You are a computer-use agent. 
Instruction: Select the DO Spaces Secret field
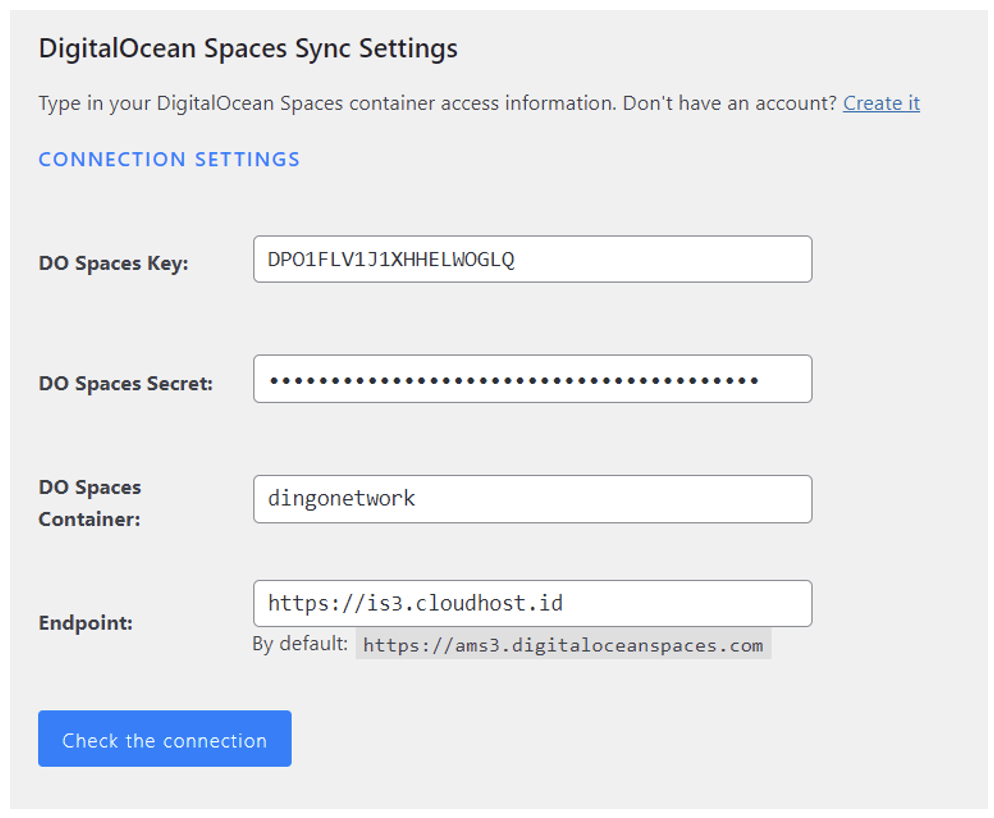(x=530, y=379)
